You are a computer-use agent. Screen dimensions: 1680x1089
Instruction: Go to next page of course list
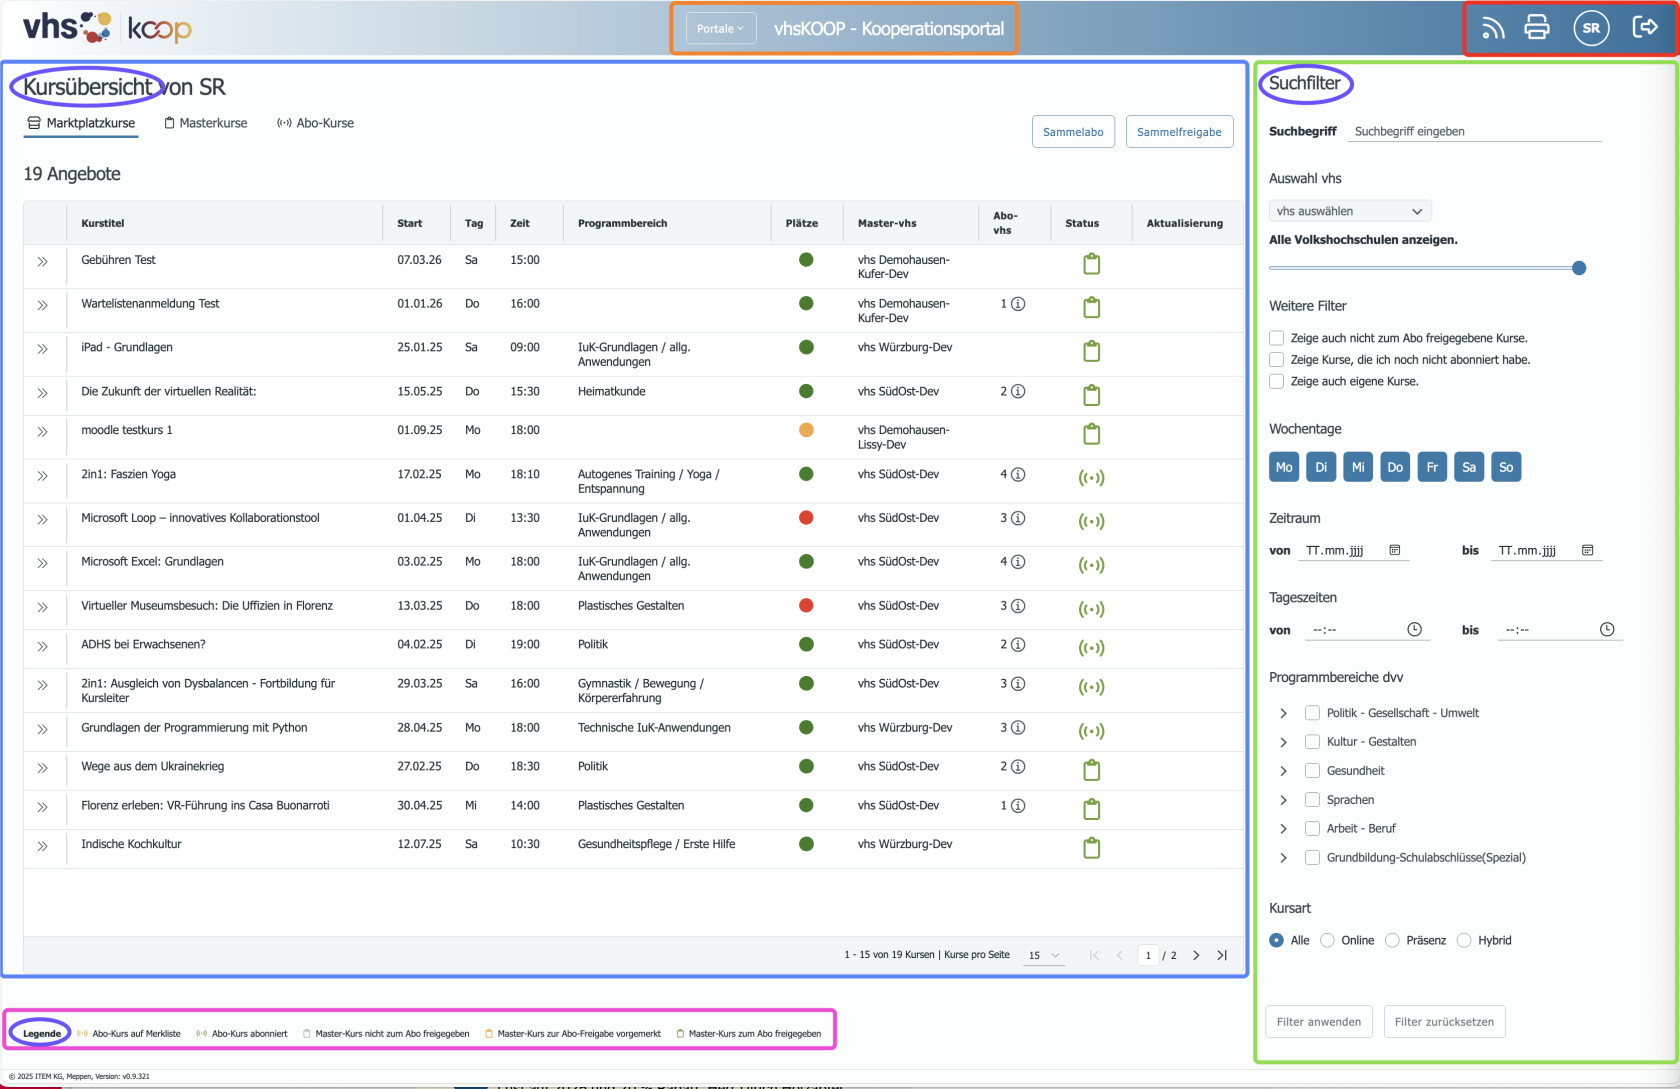click(x=1196, y=955)
